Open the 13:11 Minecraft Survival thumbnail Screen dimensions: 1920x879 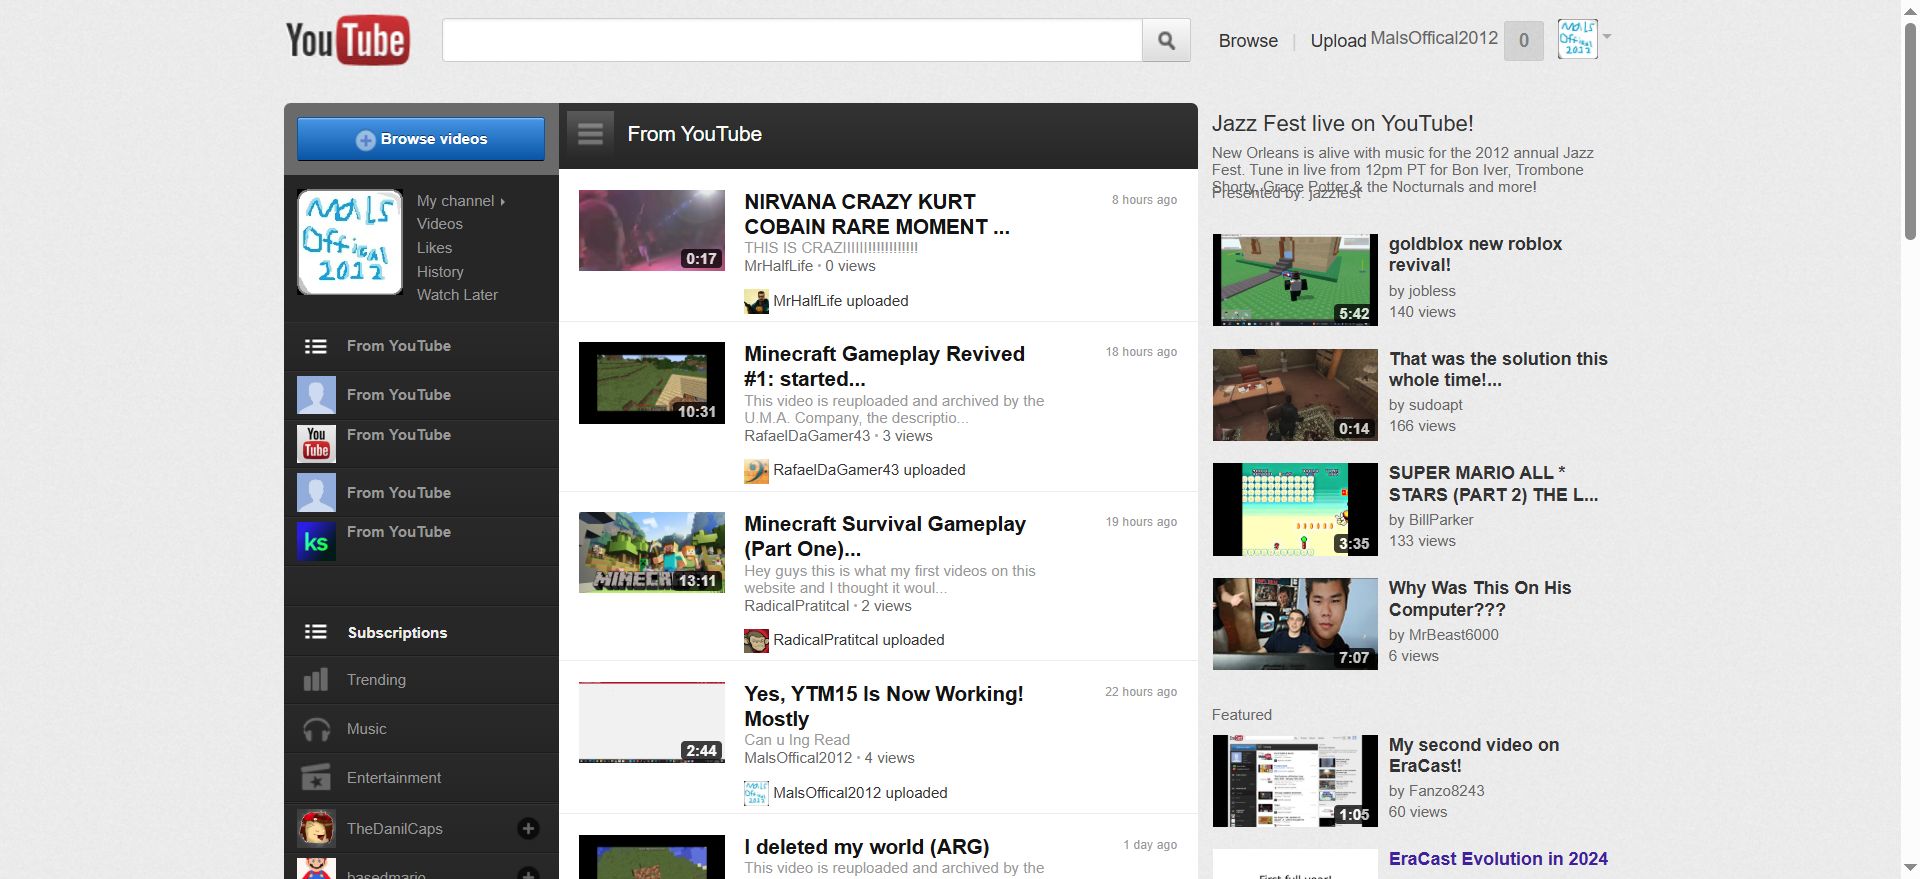point(652,552)
